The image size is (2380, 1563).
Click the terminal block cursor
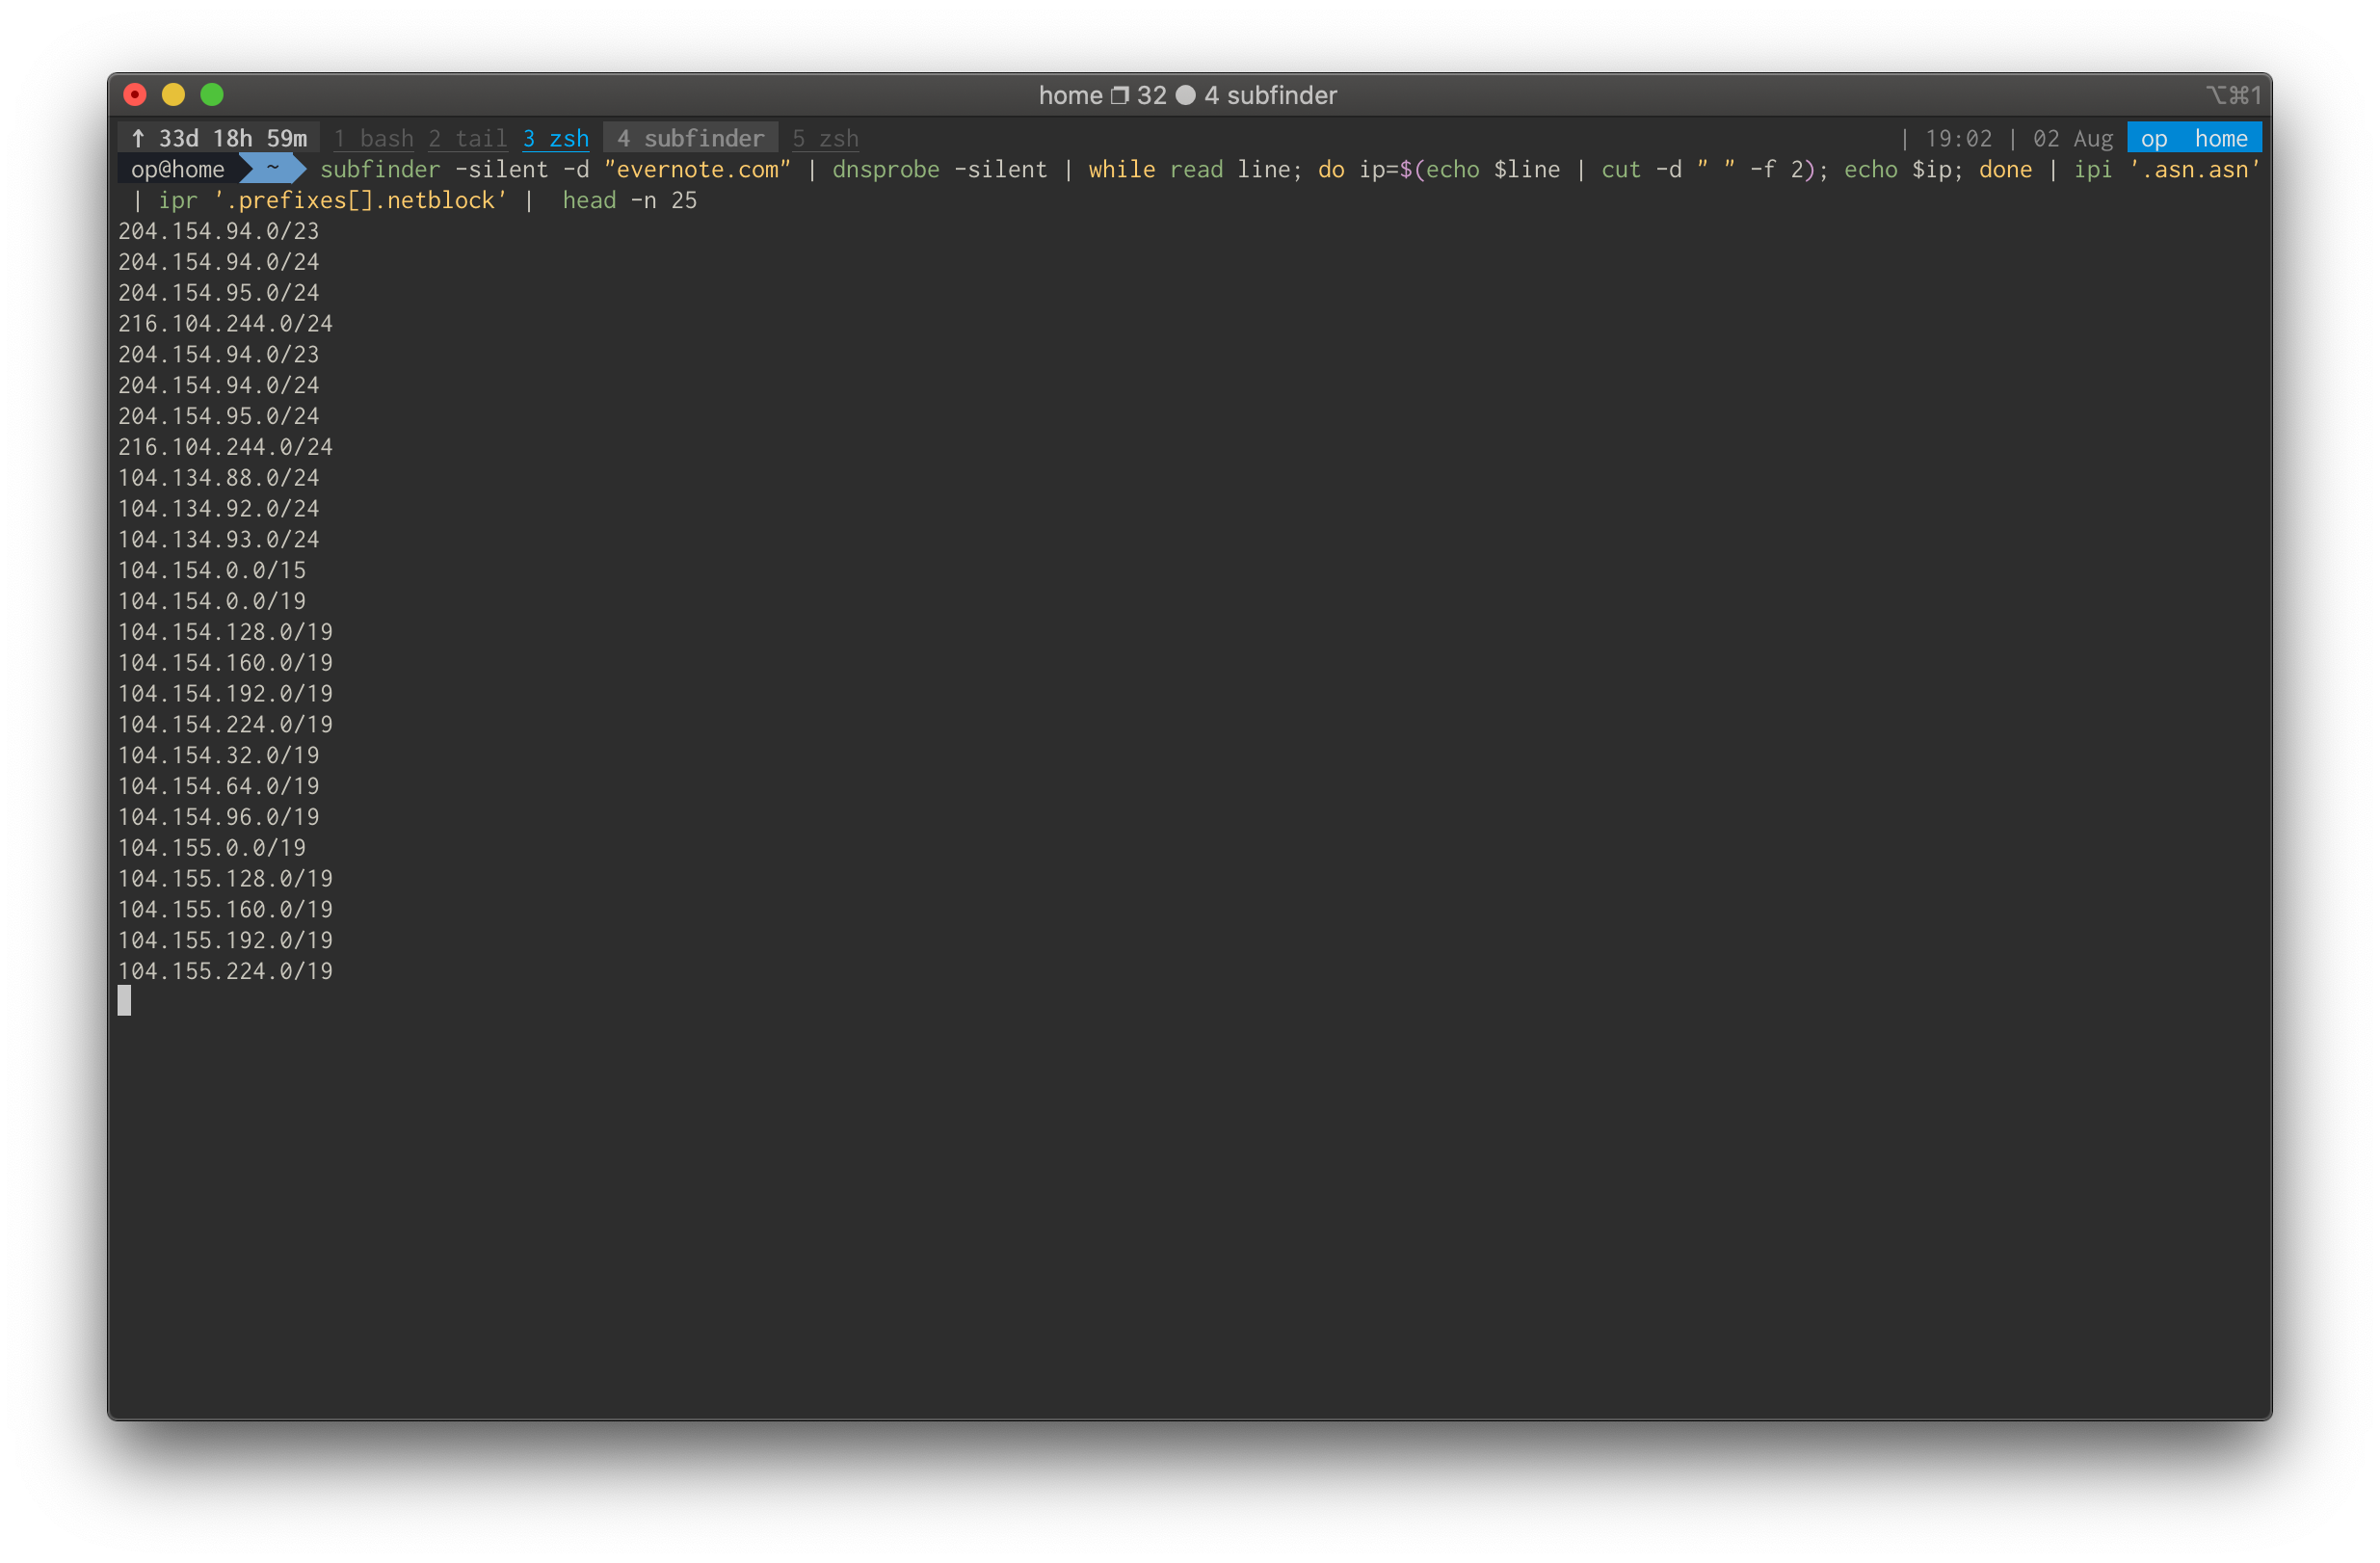click(124, 1000)
